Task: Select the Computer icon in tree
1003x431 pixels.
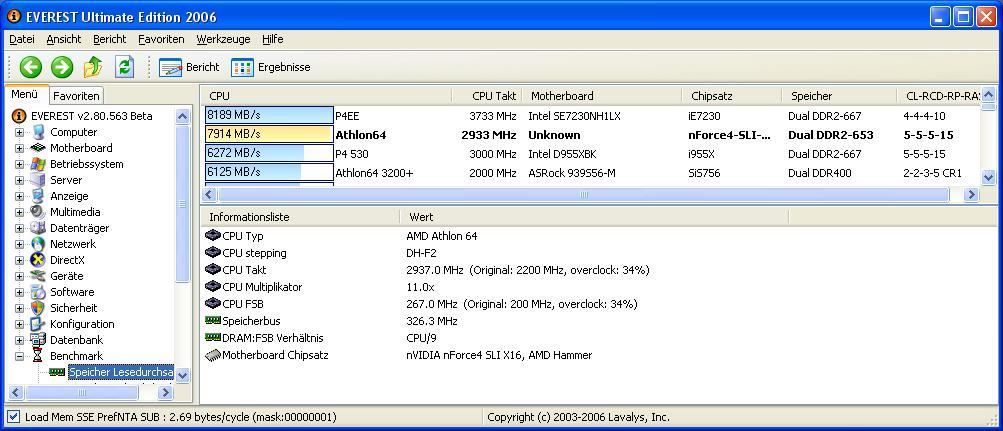Action: pos(38,132)
